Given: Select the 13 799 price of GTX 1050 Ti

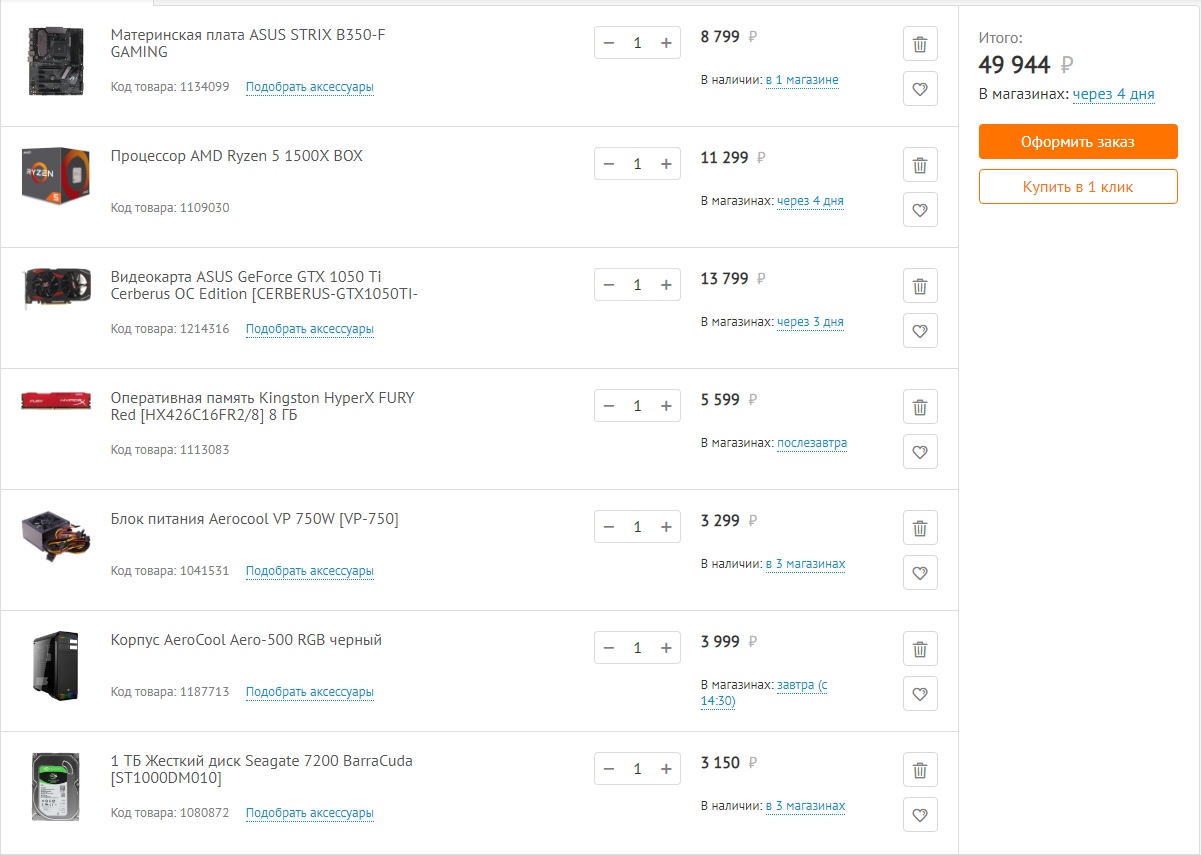Looking at the screenshot, I should (x=724, y=279).
